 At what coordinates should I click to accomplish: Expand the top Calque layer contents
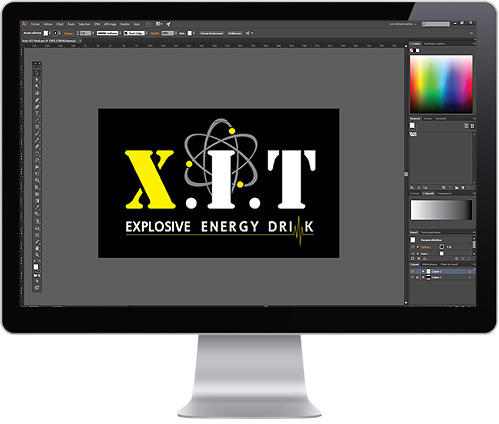(x=423, y=272)
